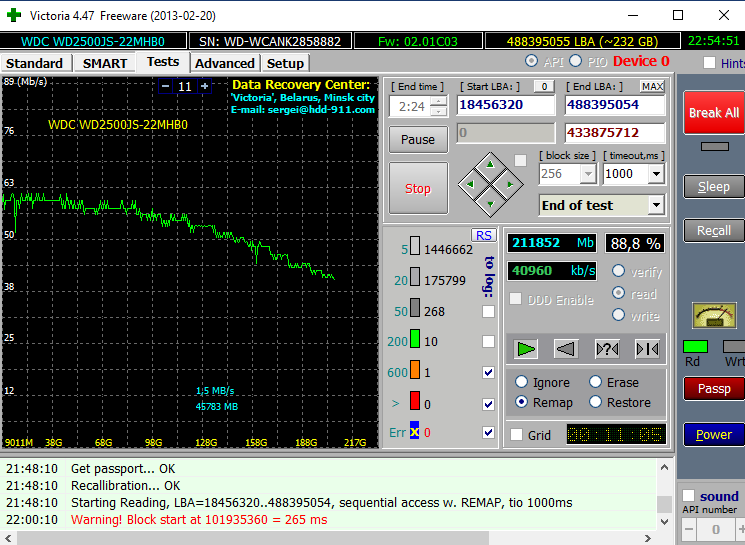Open the Tests tab
This screenshot has width=745, height=545.
163,62
